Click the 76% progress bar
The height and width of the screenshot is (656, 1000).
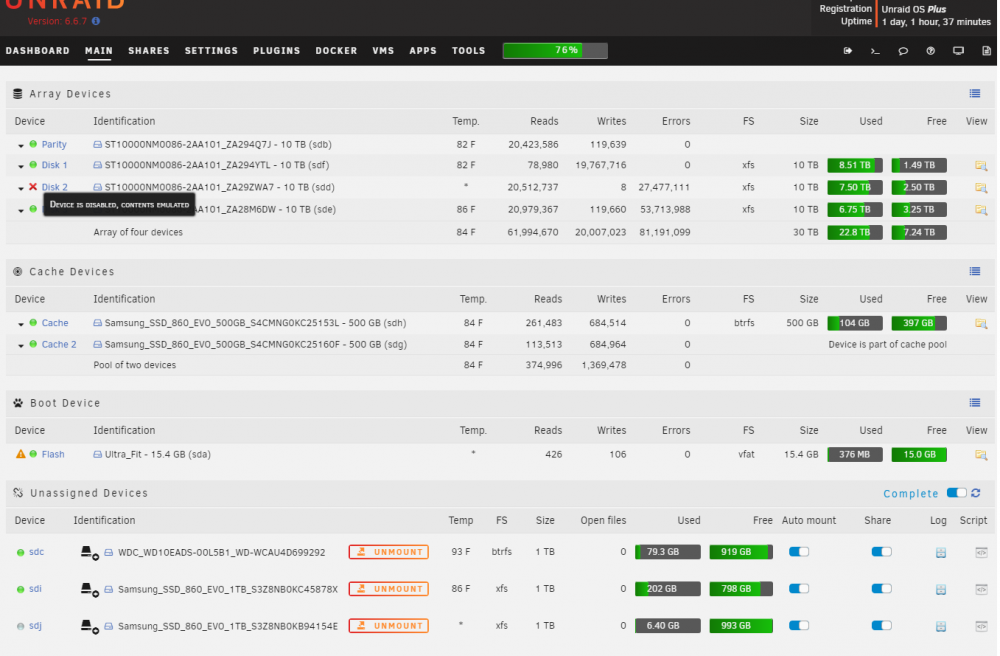coord(555,50)
